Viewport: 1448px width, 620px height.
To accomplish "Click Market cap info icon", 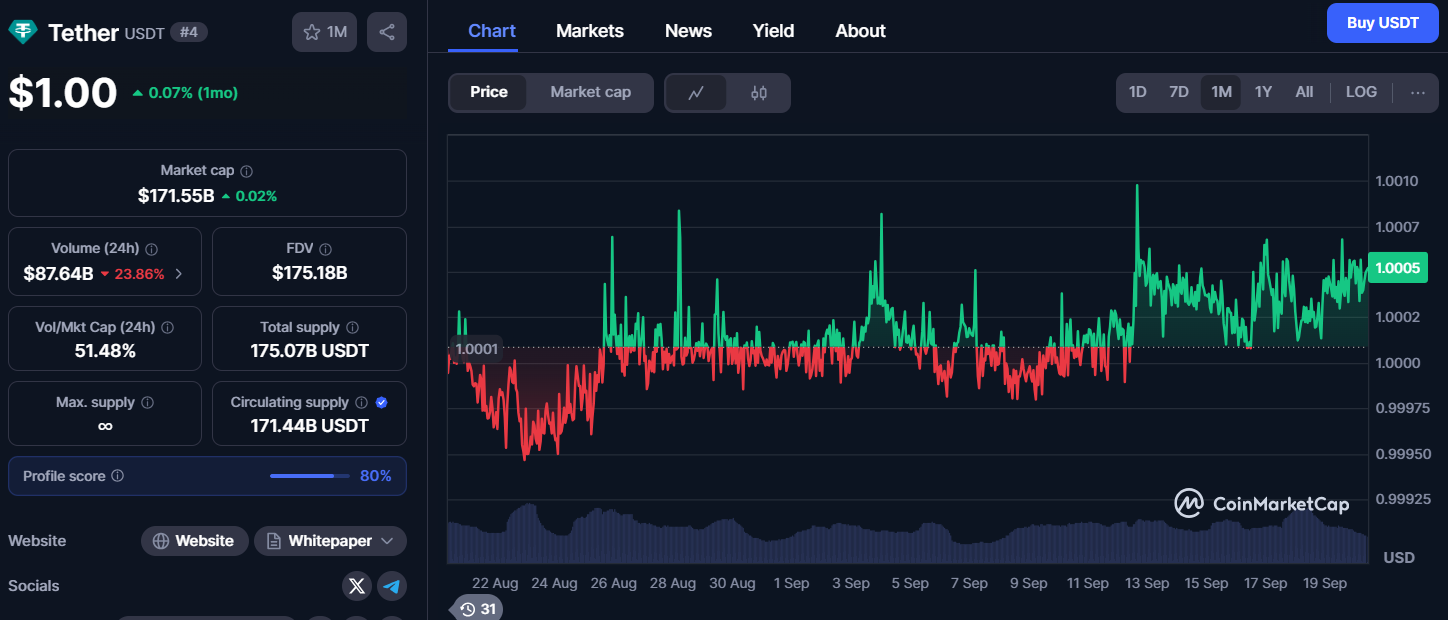I will tap(247, 171).
